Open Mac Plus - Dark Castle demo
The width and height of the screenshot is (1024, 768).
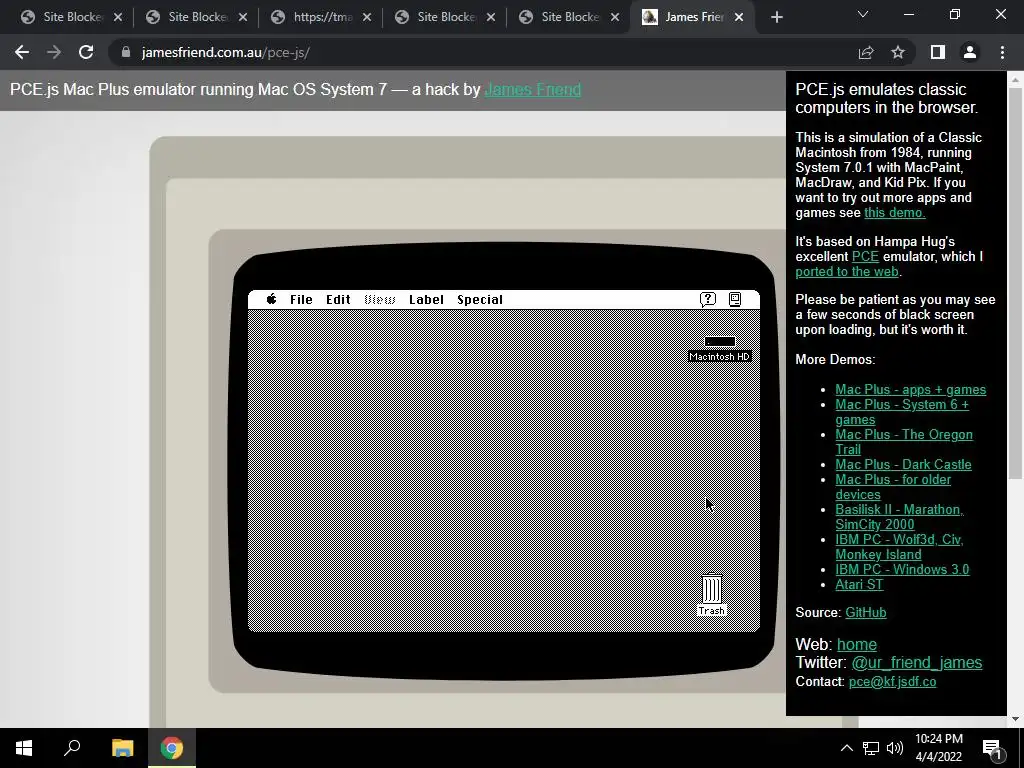pyautogui.click(x=903, y=464)
